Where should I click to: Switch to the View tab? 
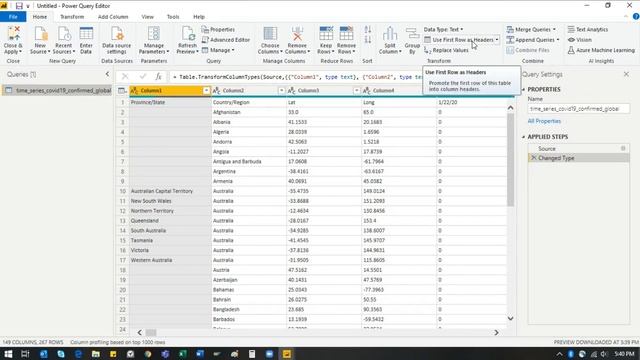coord(147,17)
